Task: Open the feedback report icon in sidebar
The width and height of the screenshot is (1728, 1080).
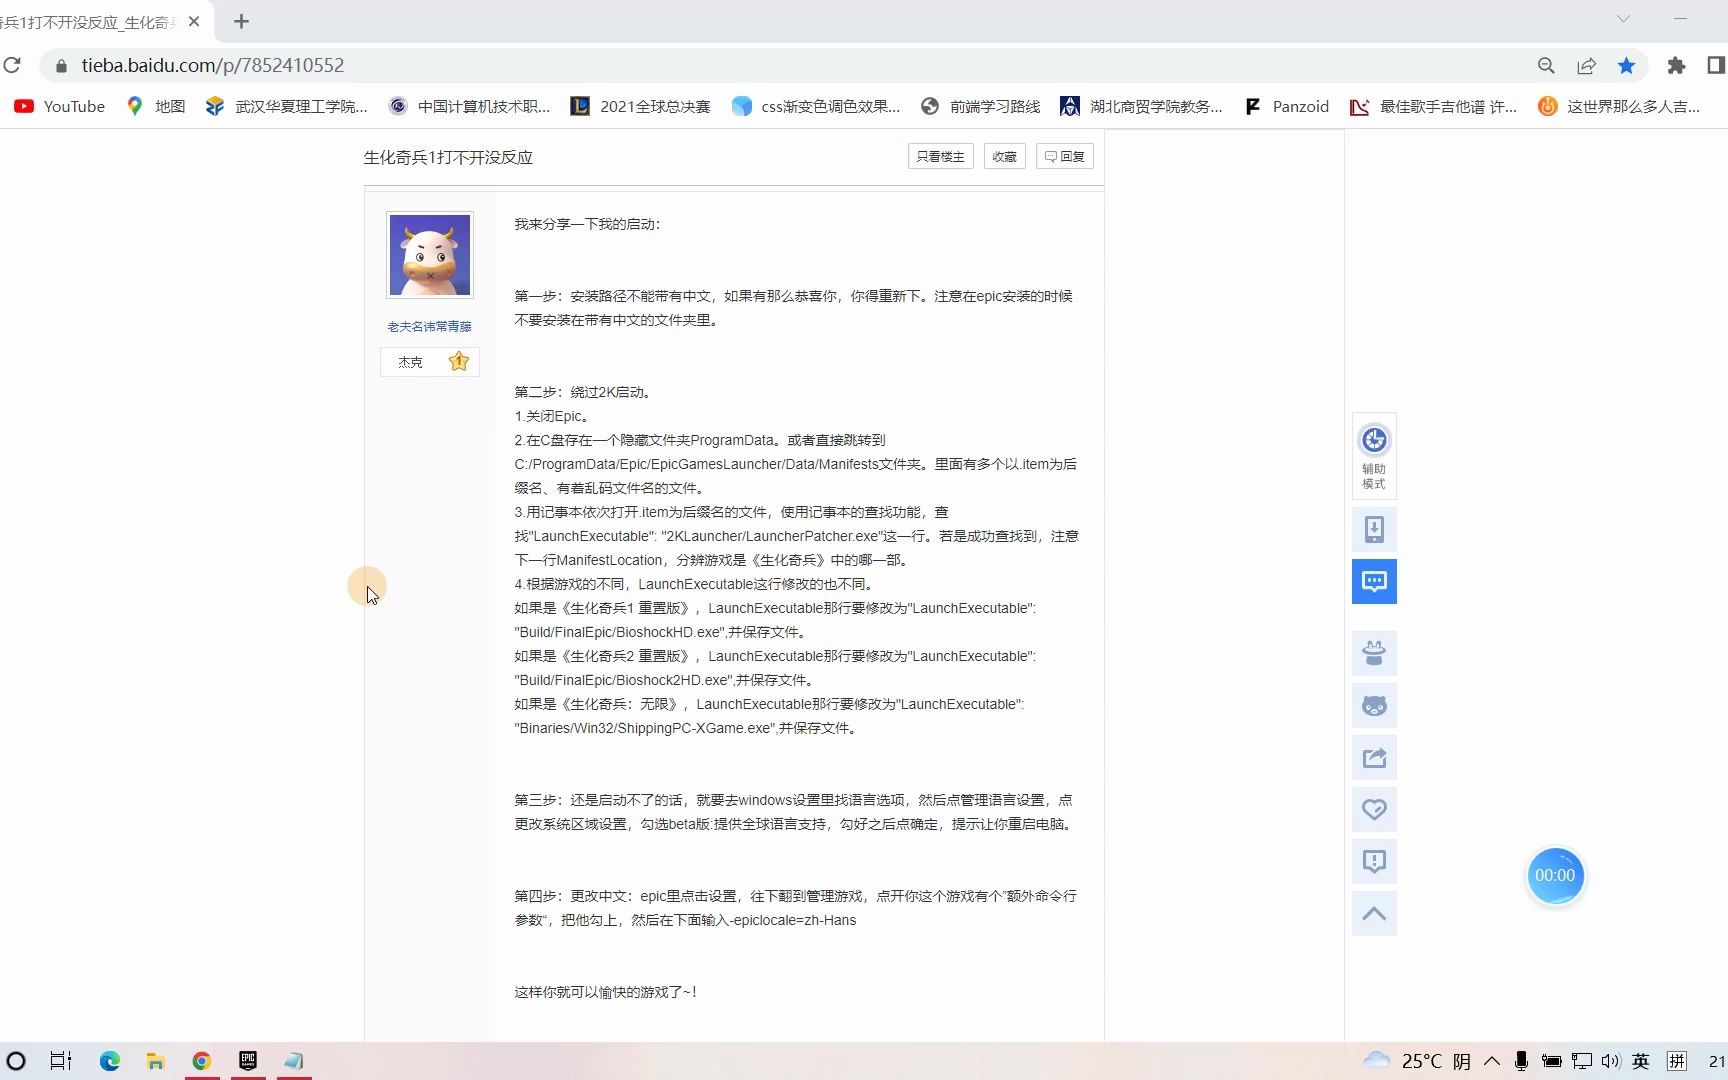Action: coord(1374,861)
